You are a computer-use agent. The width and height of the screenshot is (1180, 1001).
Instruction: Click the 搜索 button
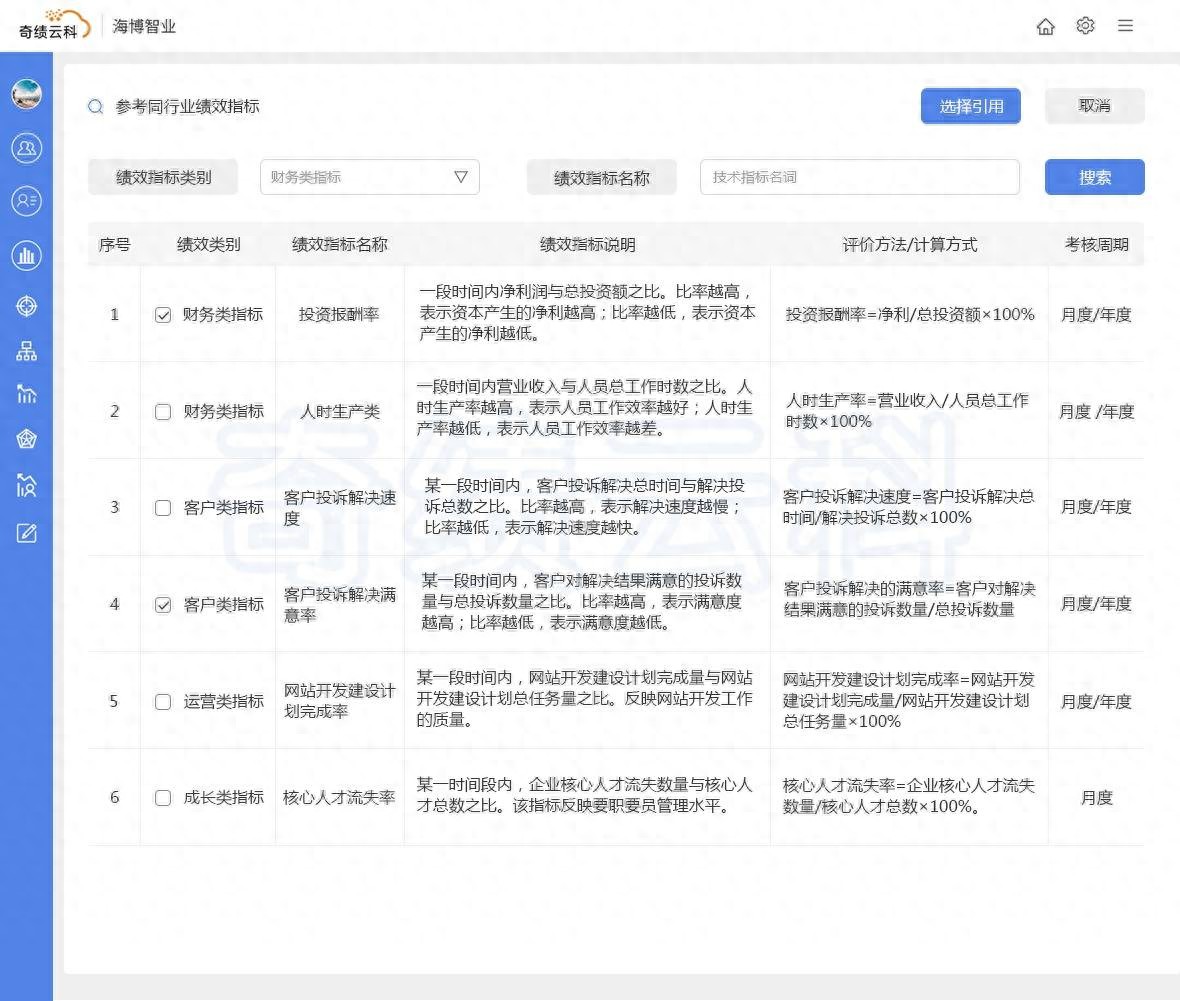point(1094,177)
